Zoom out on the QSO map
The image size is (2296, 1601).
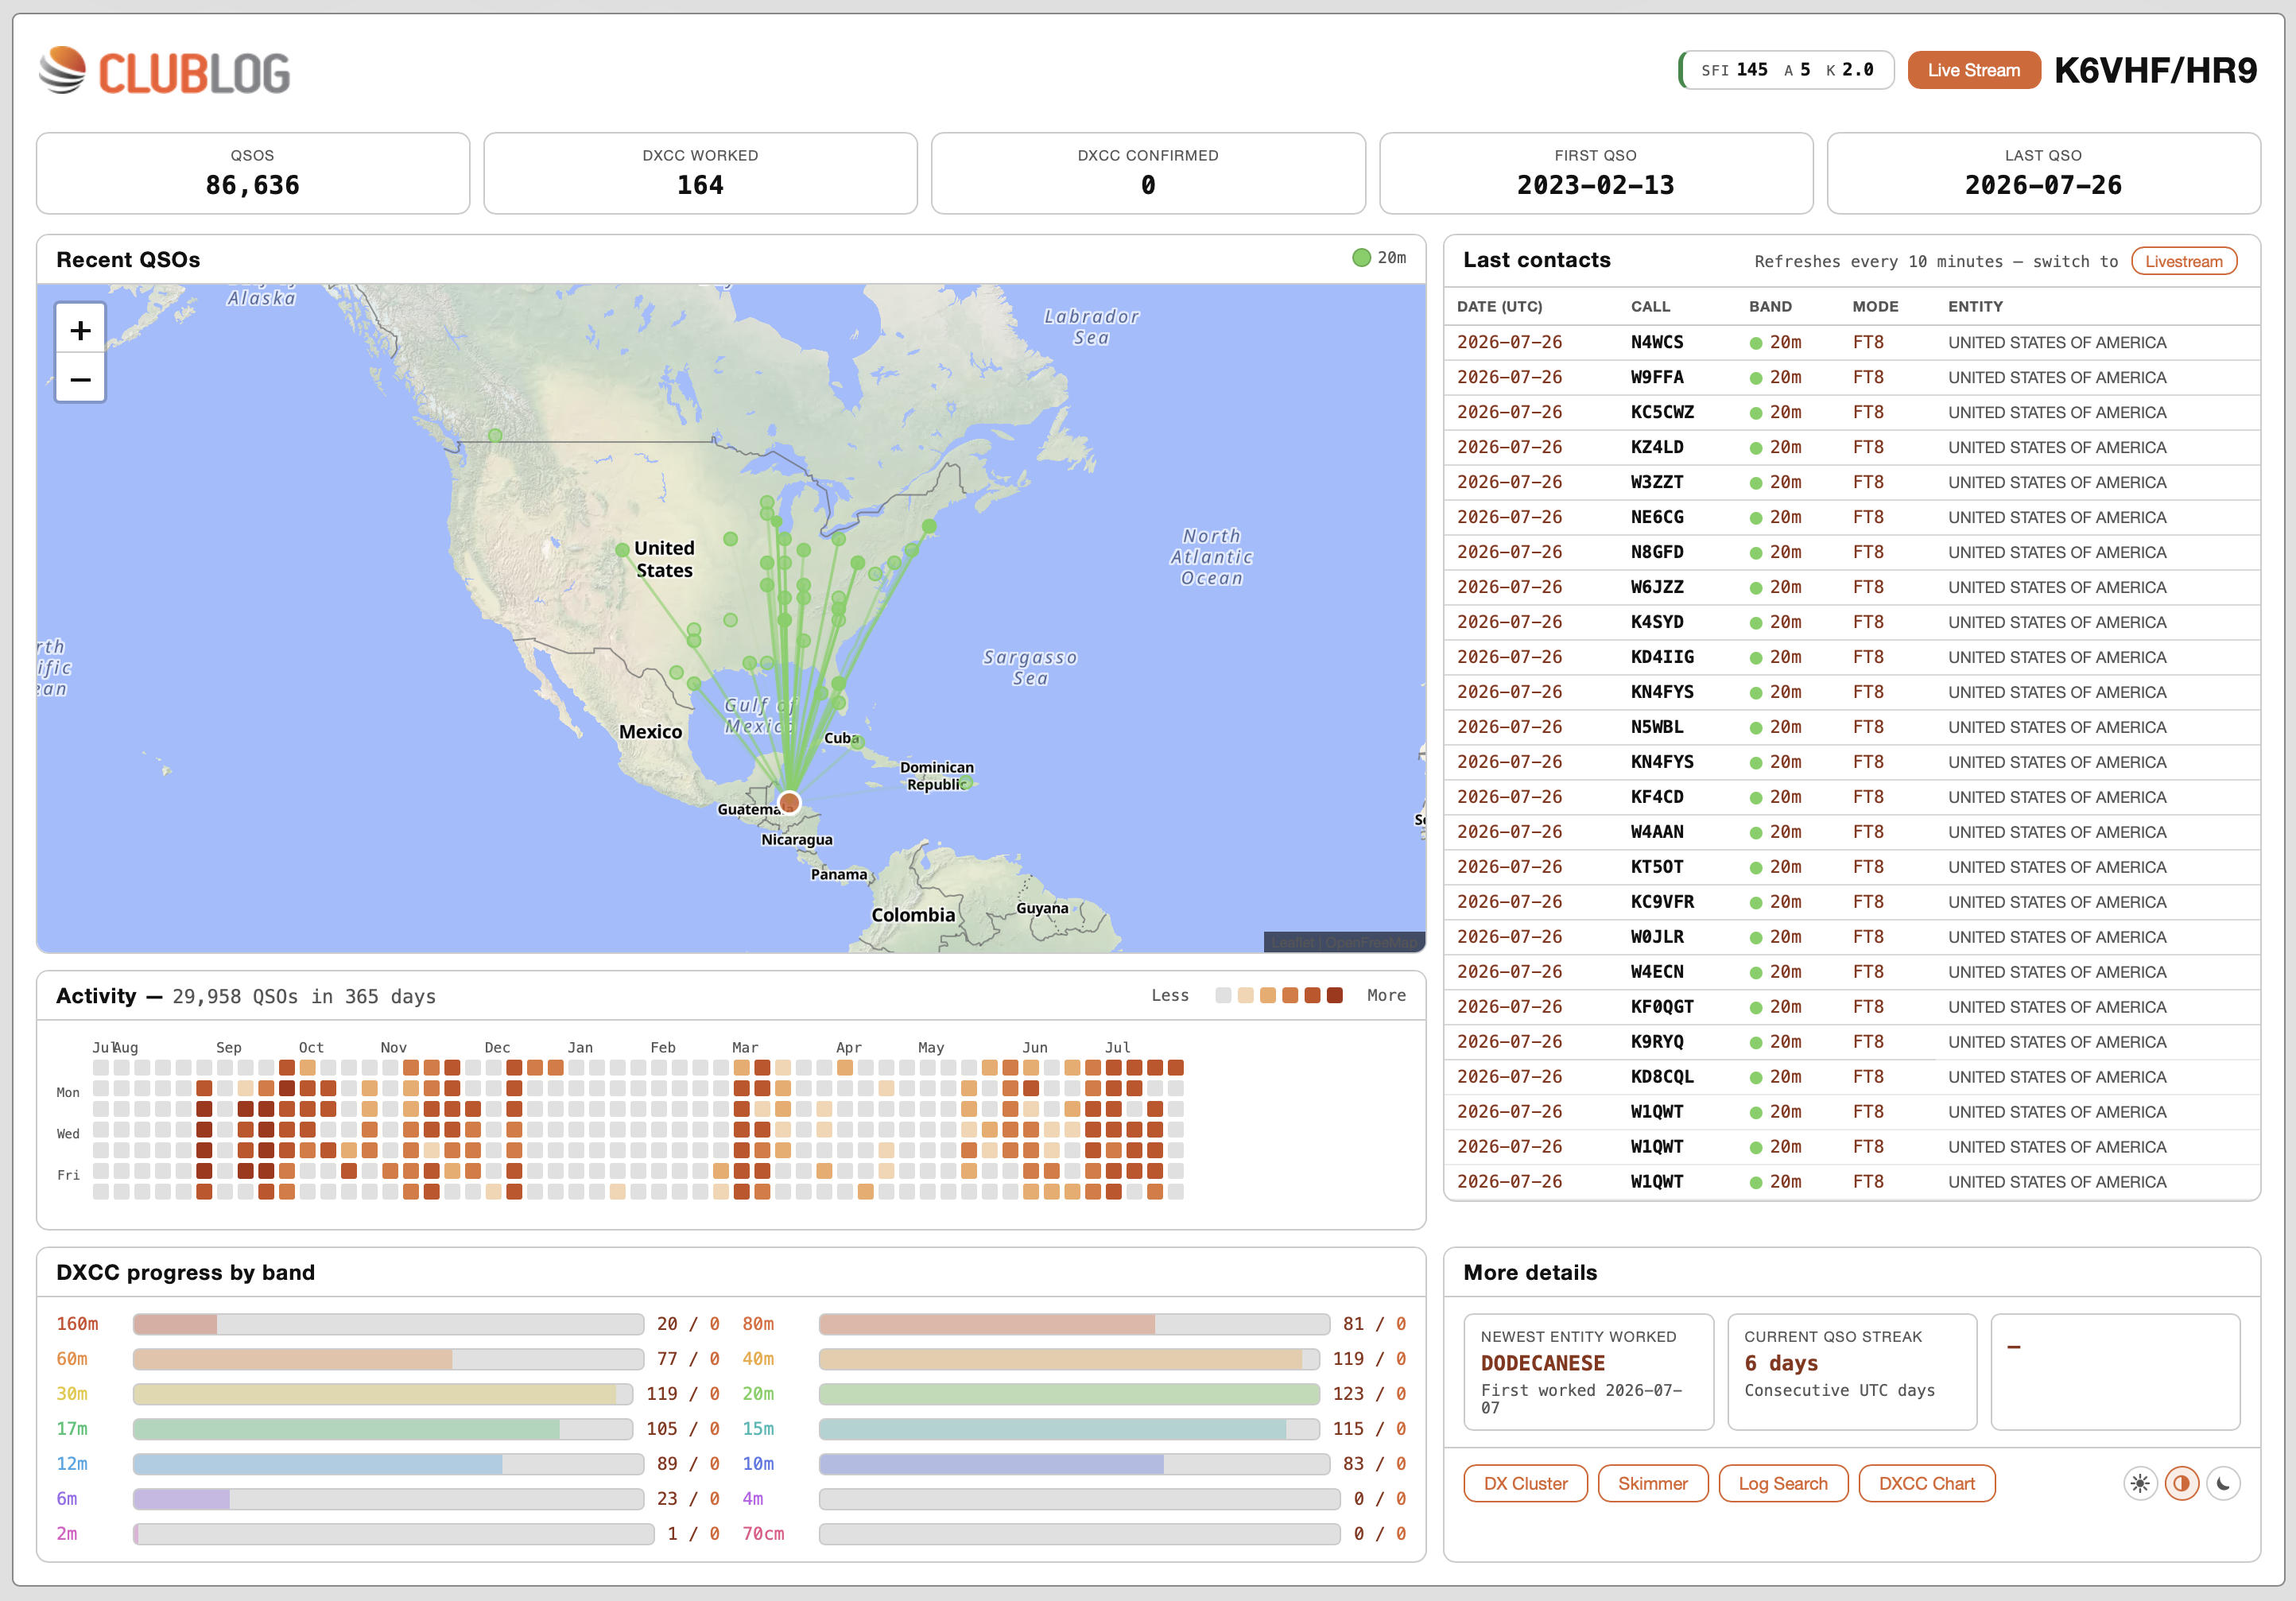pos(81,379)
